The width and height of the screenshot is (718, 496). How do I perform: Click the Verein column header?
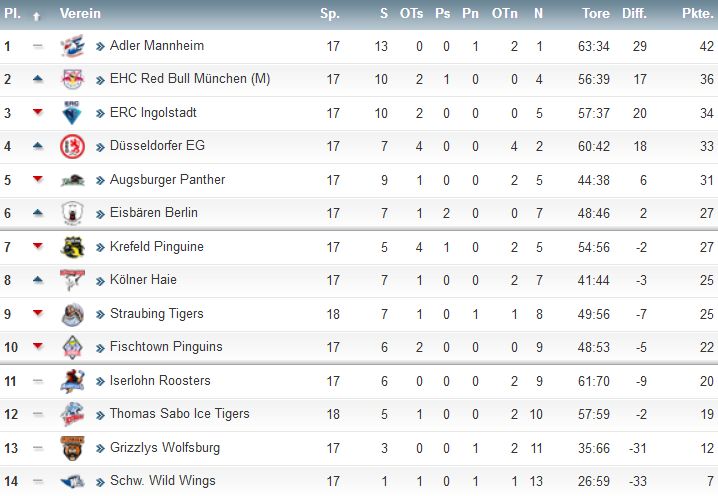pyautogui.click(x=80, y=14)
